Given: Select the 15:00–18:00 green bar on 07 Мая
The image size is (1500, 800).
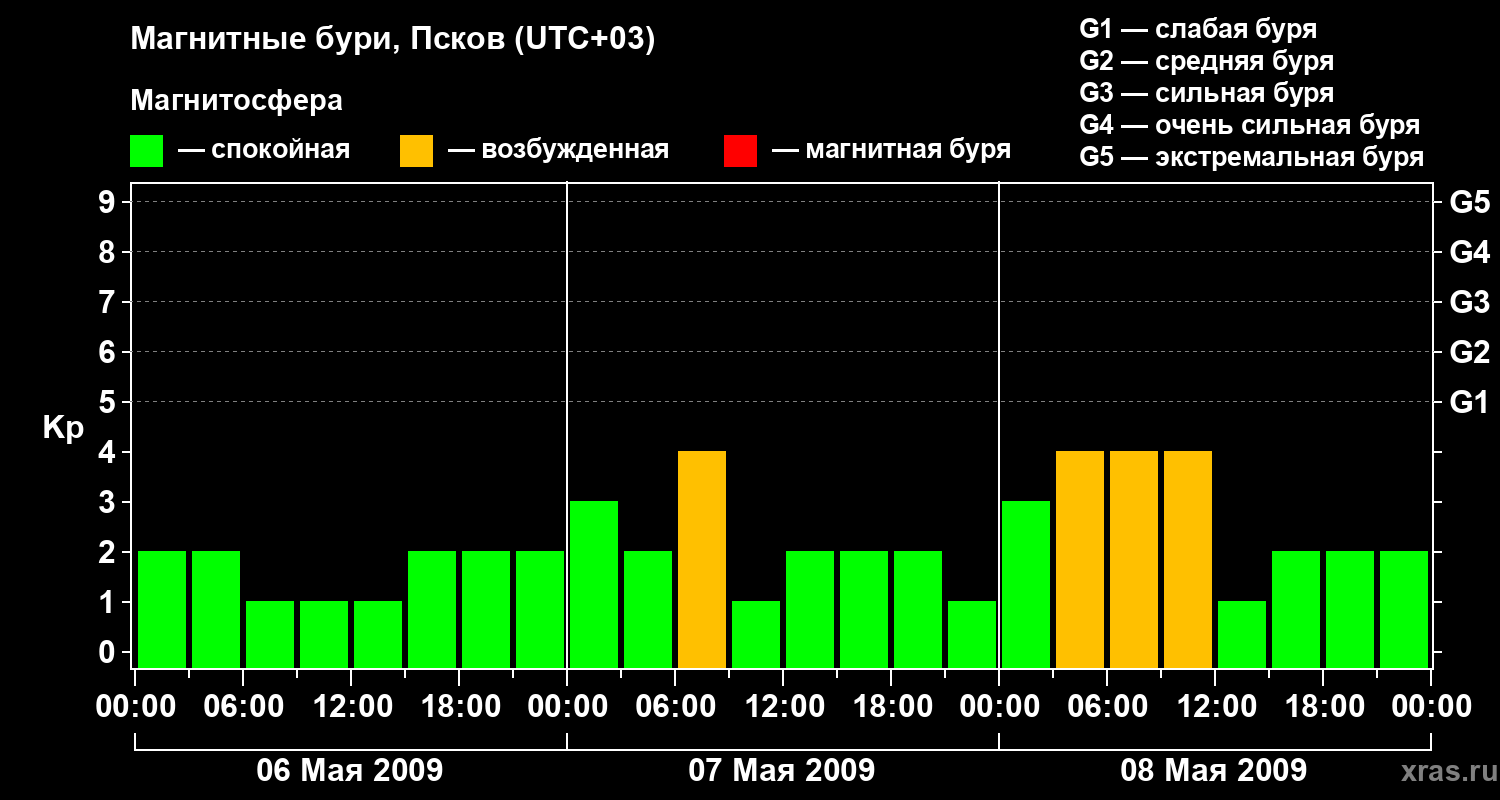Looking at the screenshot, I should 864,609.
